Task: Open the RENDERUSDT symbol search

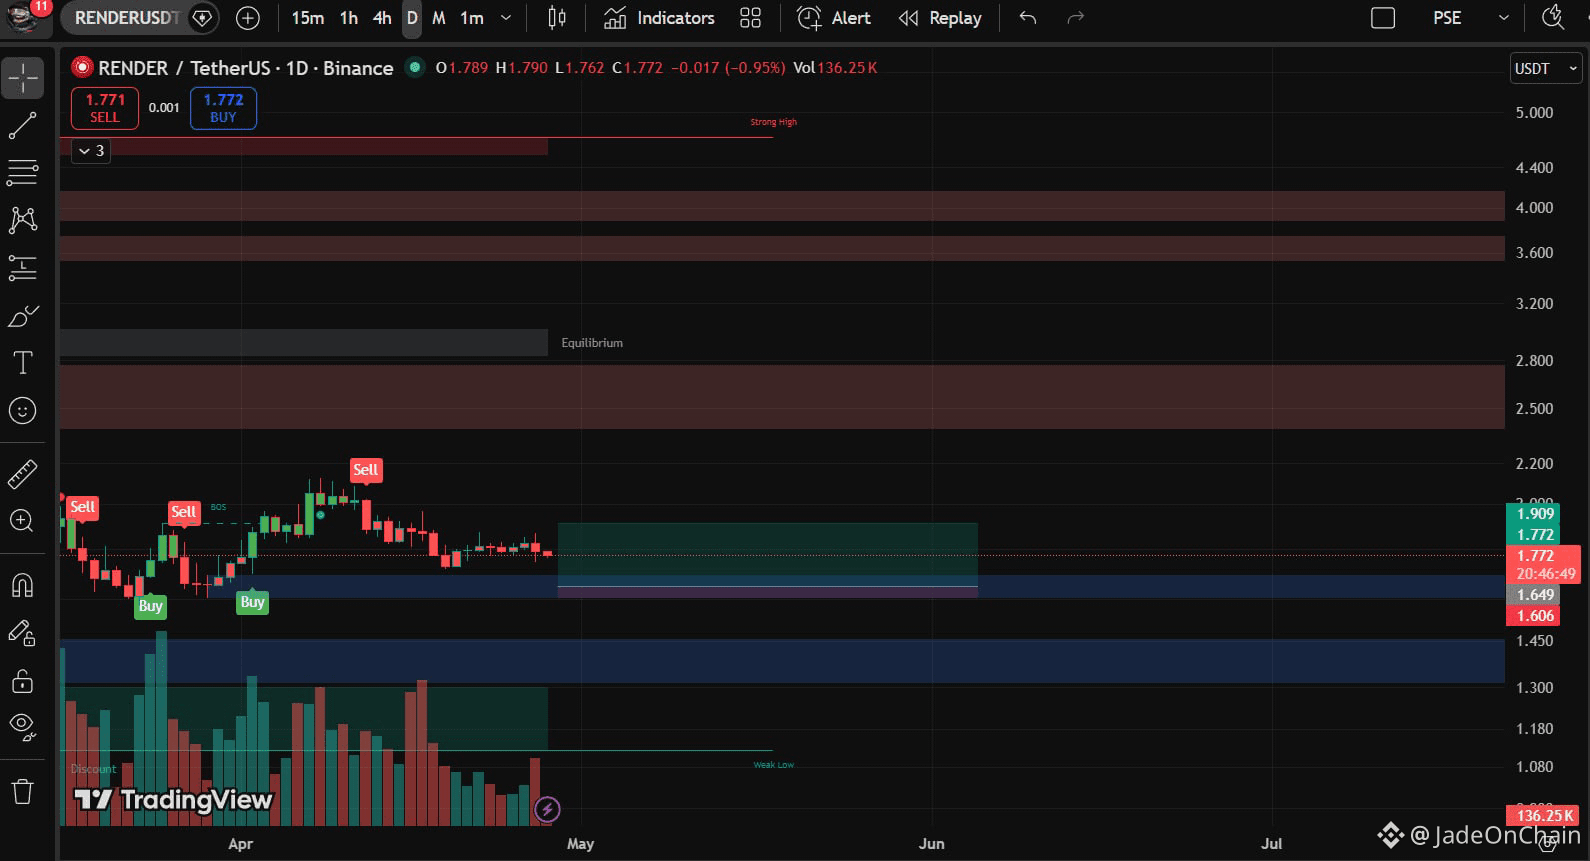Action: pyautogui.click(x=127, y=18)
